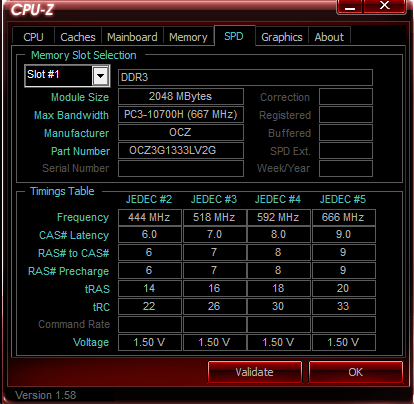Show the About tab
This screenshot has width=414, height=404.
tap(329, 37)
